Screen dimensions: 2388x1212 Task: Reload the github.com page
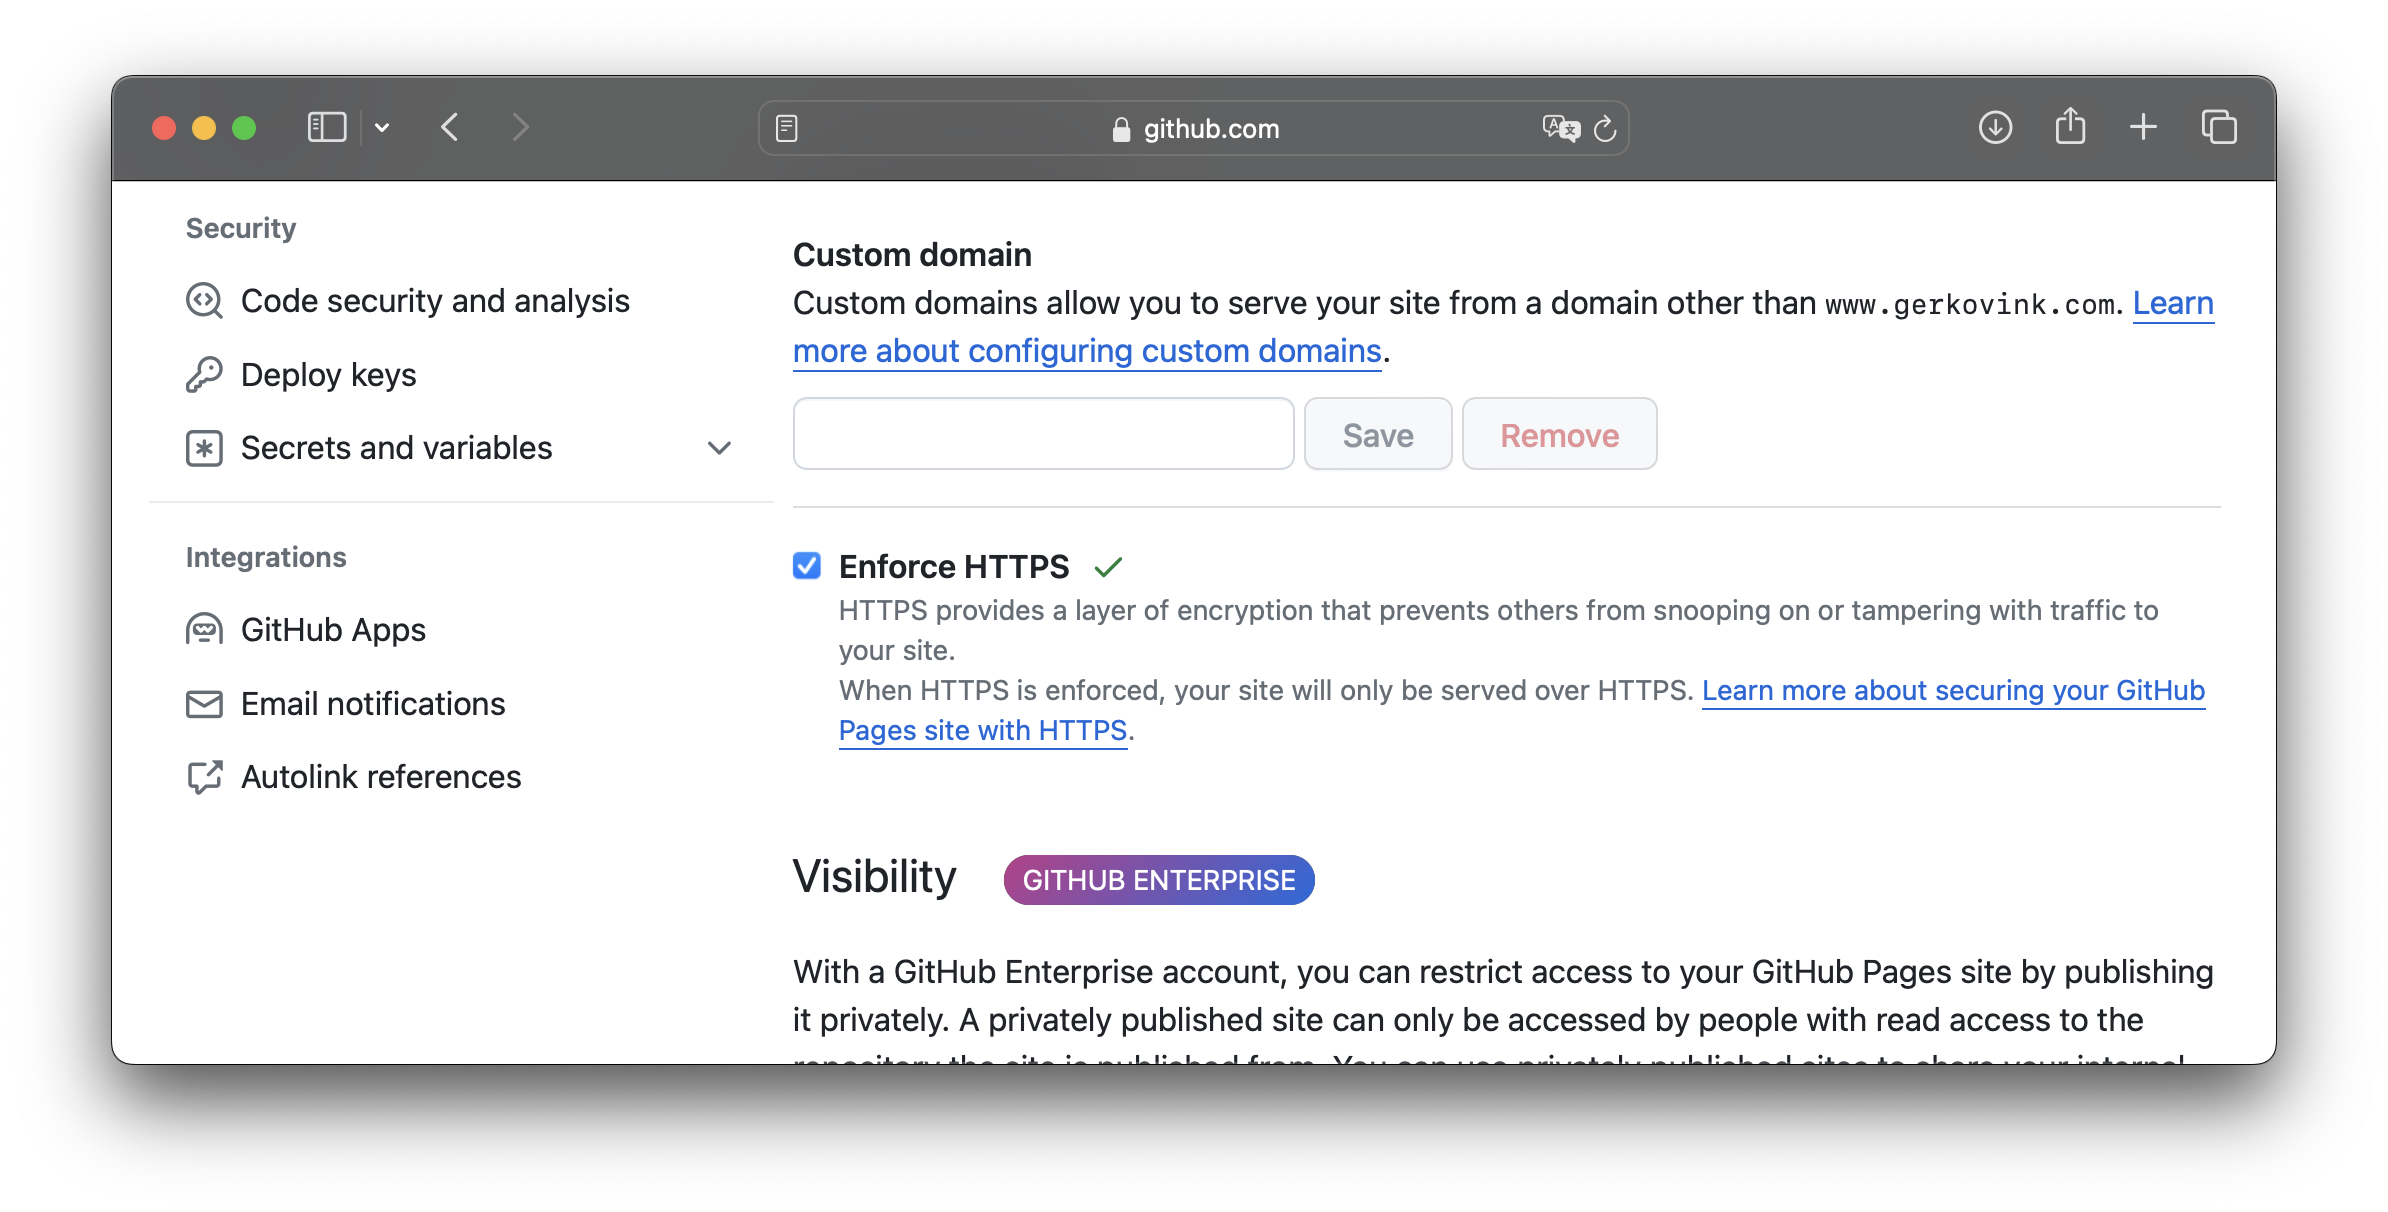click(x=1605, y=129)
